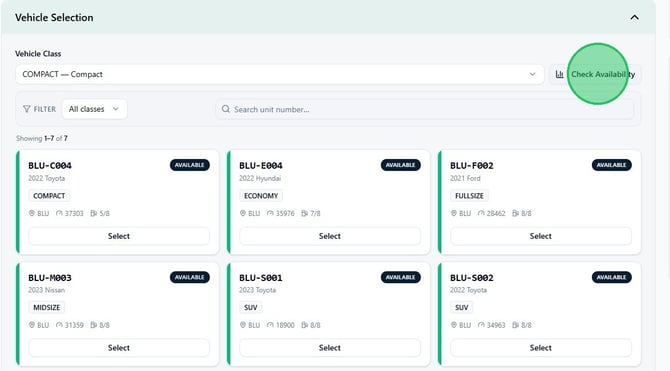Screen dimensions: 670x371
Task: Click AVAILABLE badge on BLU-M003 card
Action: 190,277
